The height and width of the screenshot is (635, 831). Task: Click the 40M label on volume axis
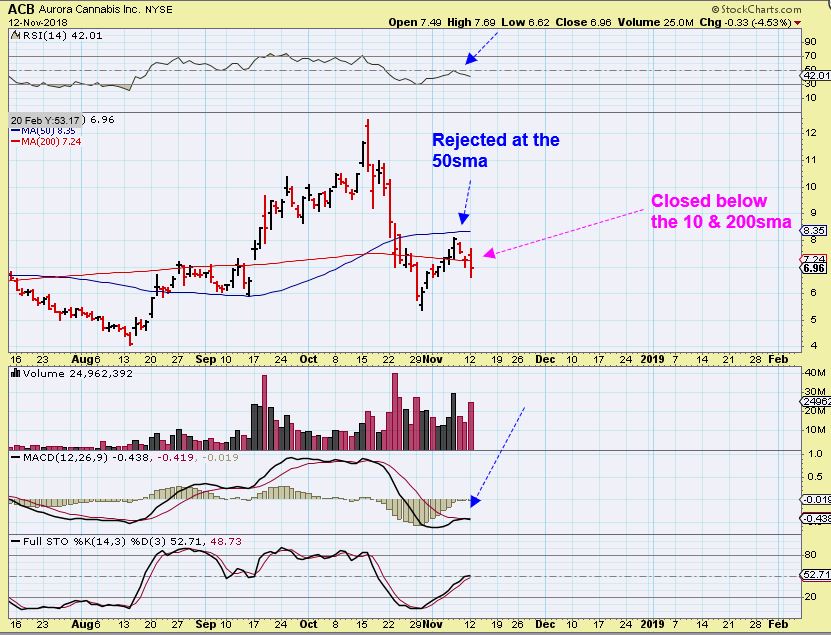(x=815, y=373)
